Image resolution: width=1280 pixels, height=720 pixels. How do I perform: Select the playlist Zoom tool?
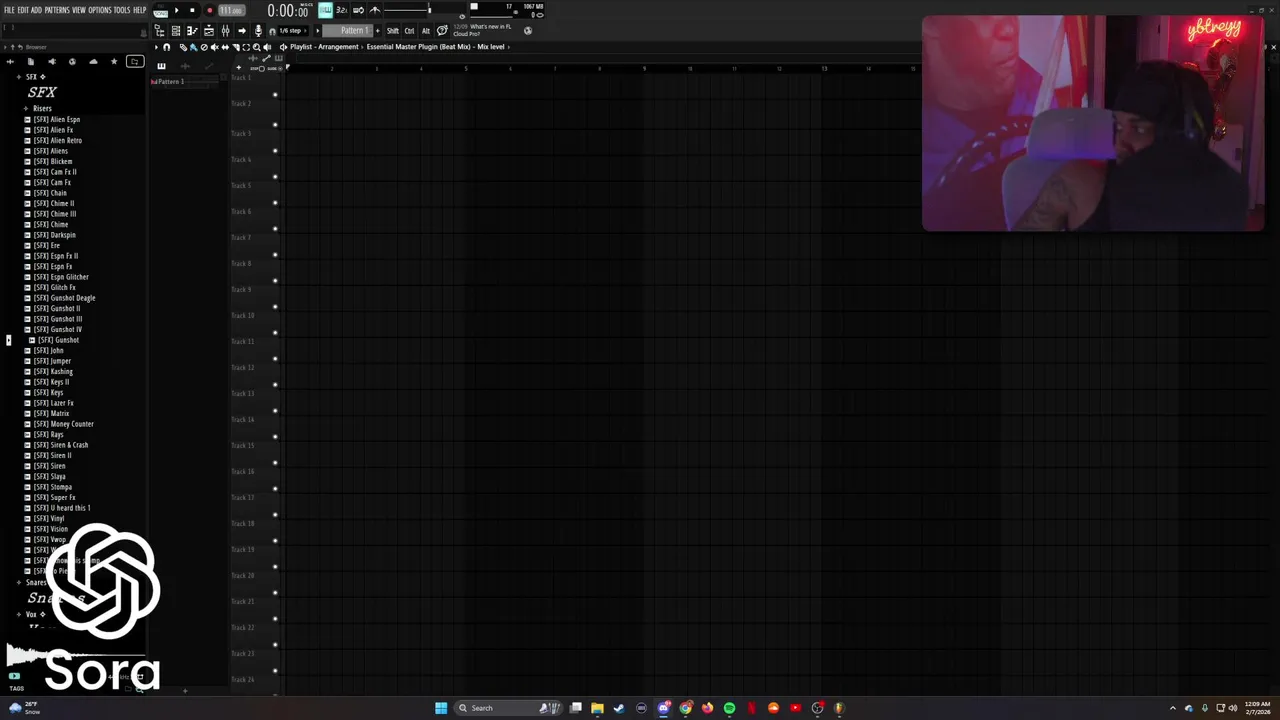[257, 47]
